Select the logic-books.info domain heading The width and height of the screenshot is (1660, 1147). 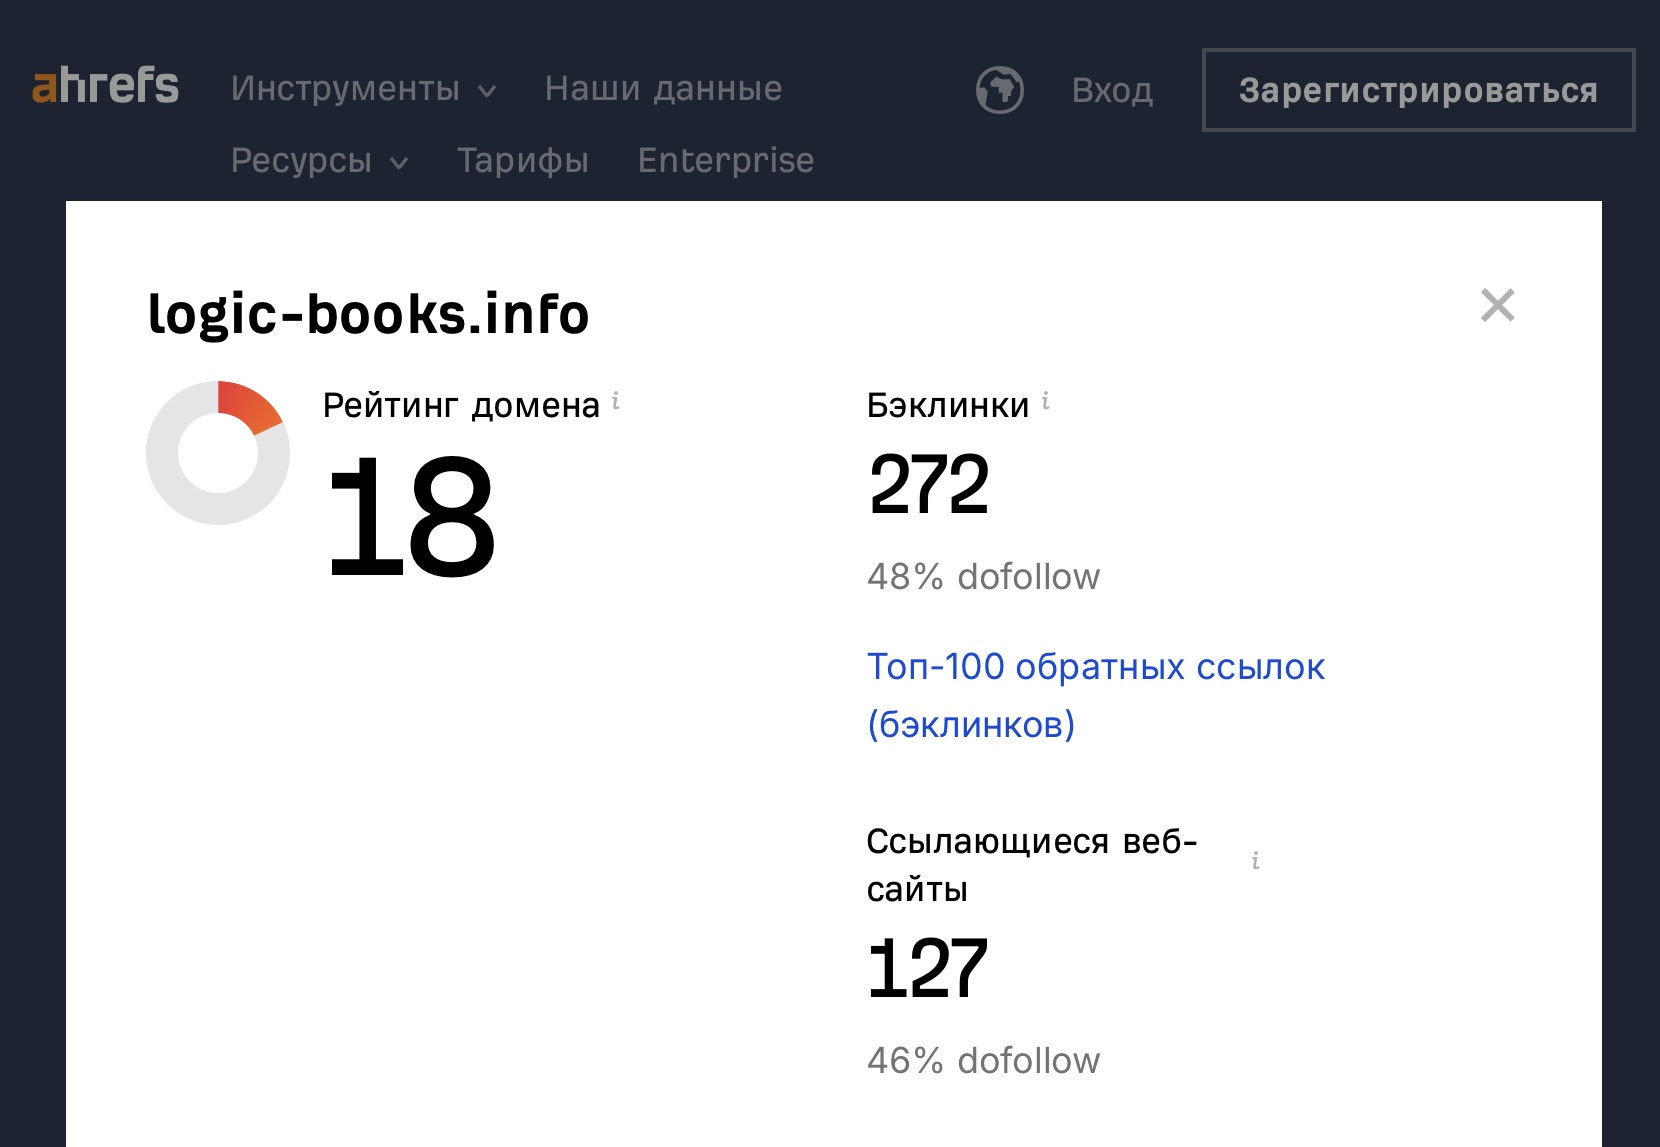click(x=368, y=314)
